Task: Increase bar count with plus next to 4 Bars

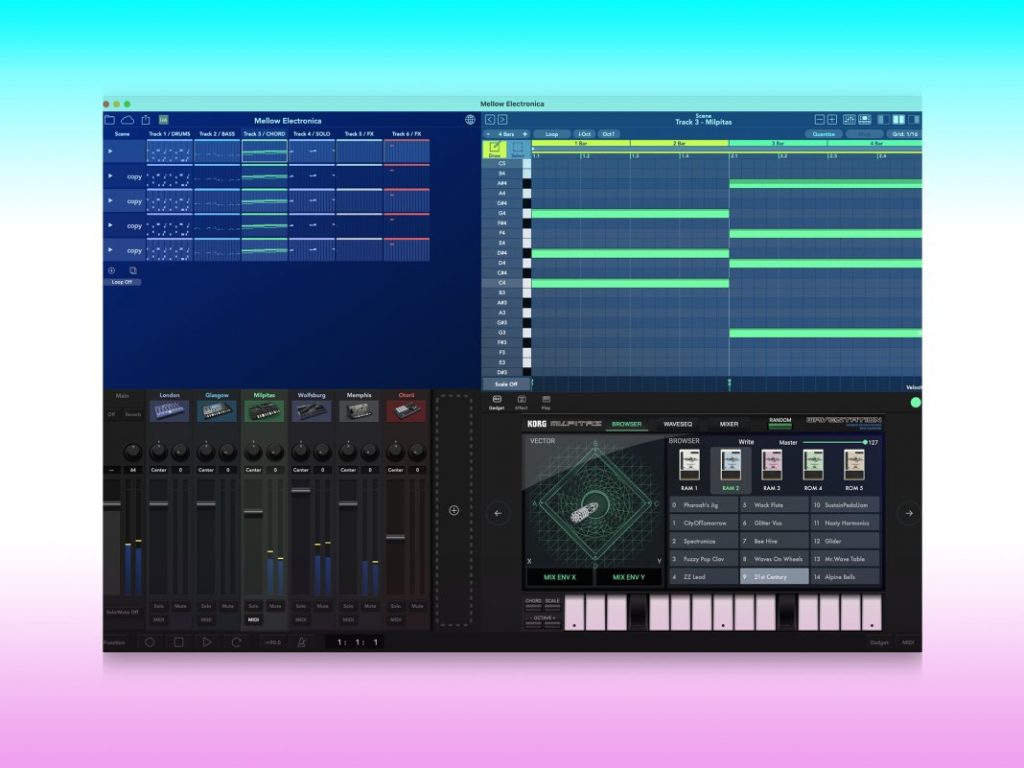Action: pyautogui.click(x=525, y=134)
